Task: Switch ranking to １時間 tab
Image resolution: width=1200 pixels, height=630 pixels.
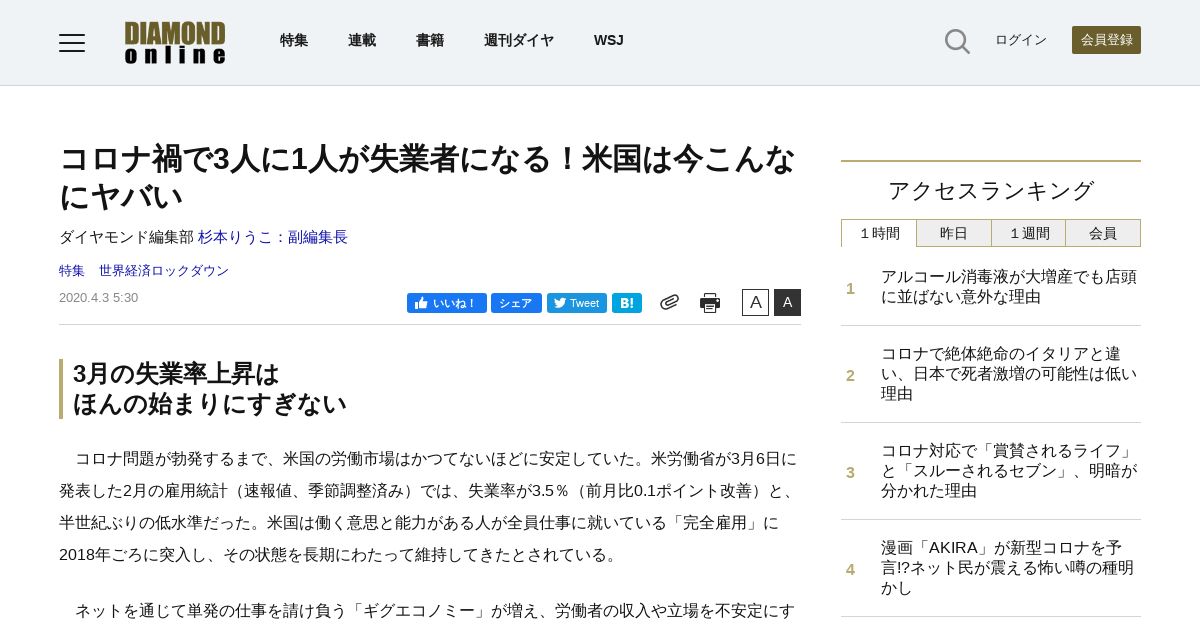Action: coord(879,233)
